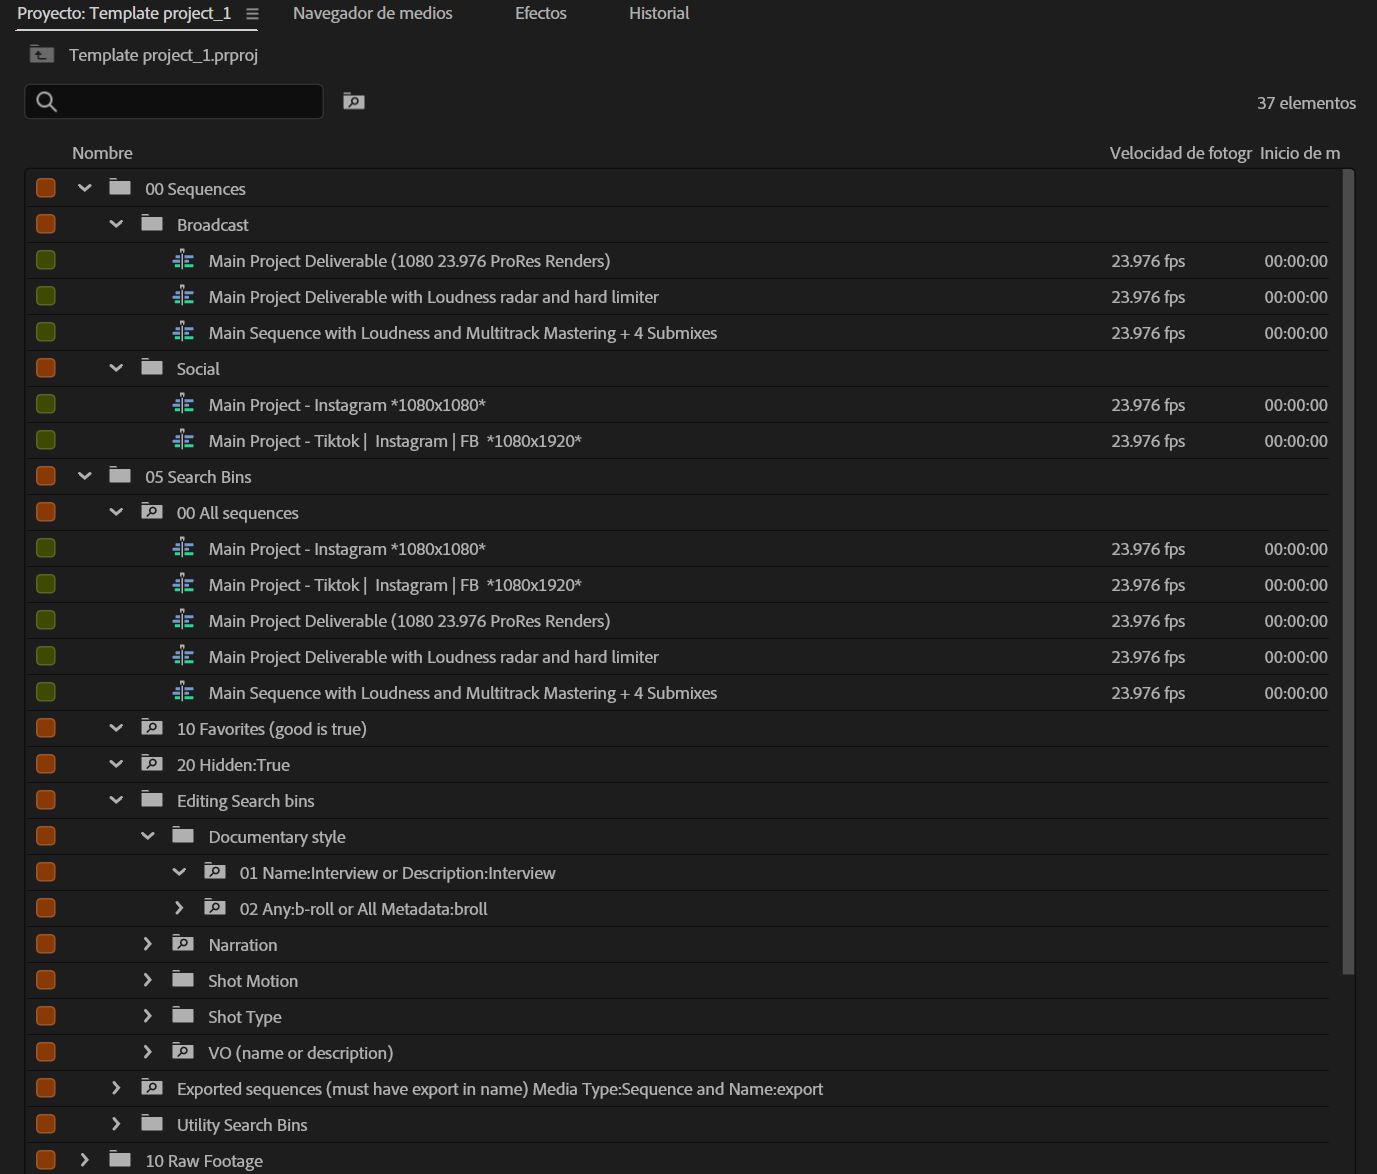Select Main Project - Instagram row in 00 All sequences
1377x1174 pixels.
coord(677,549)
